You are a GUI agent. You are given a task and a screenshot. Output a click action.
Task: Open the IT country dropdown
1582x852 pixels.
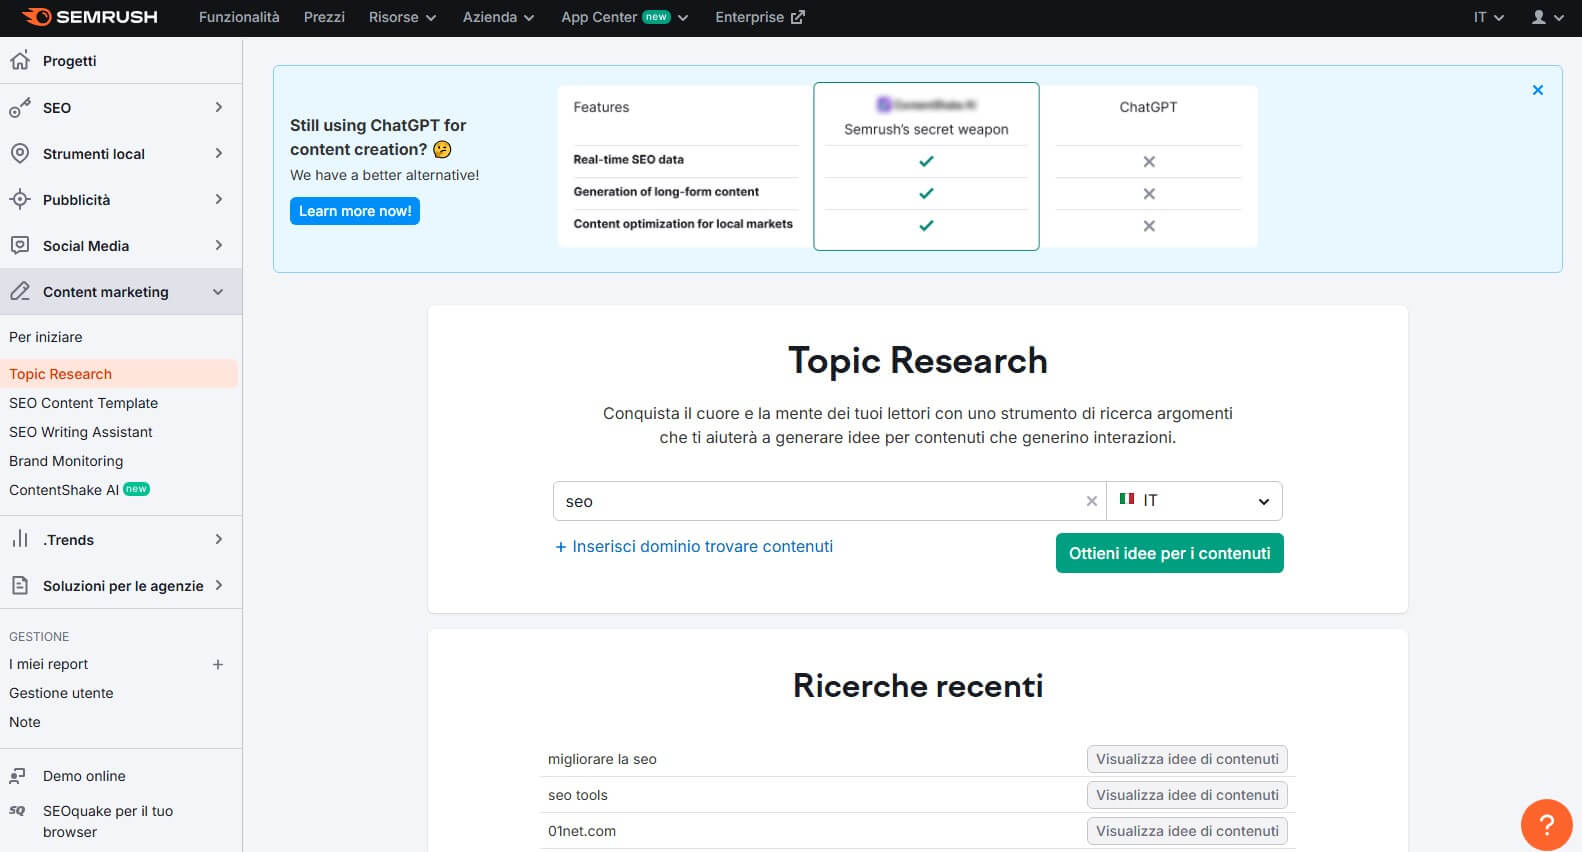pyautogui.click(x=1194, y=501)
